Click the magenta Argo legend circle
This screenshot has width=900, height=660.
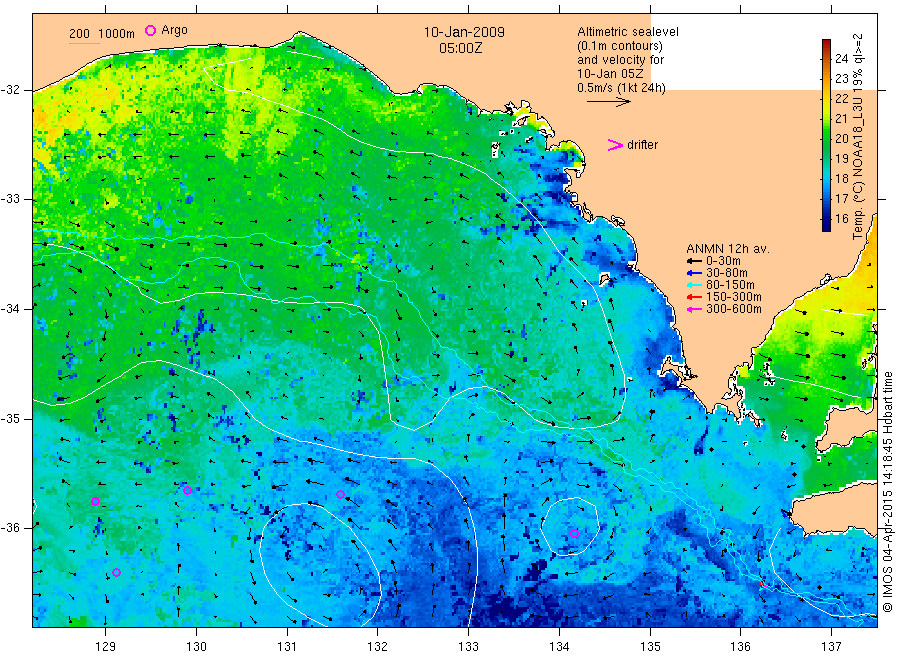click(x=150, y=30)
